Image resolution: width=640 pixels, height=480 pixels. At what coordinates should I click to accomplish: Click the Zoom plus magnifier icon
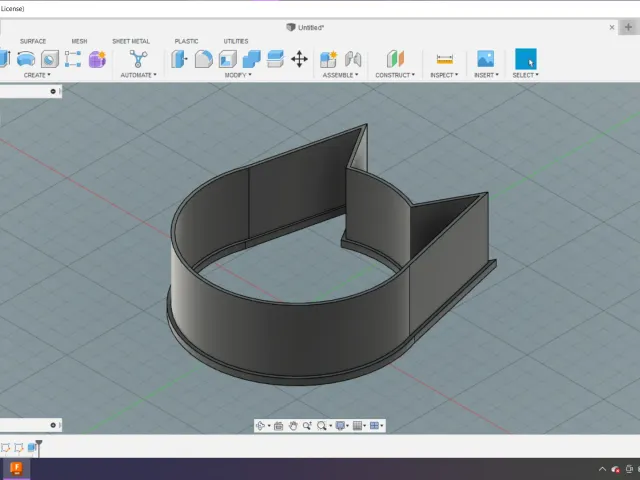coord(307,426)
